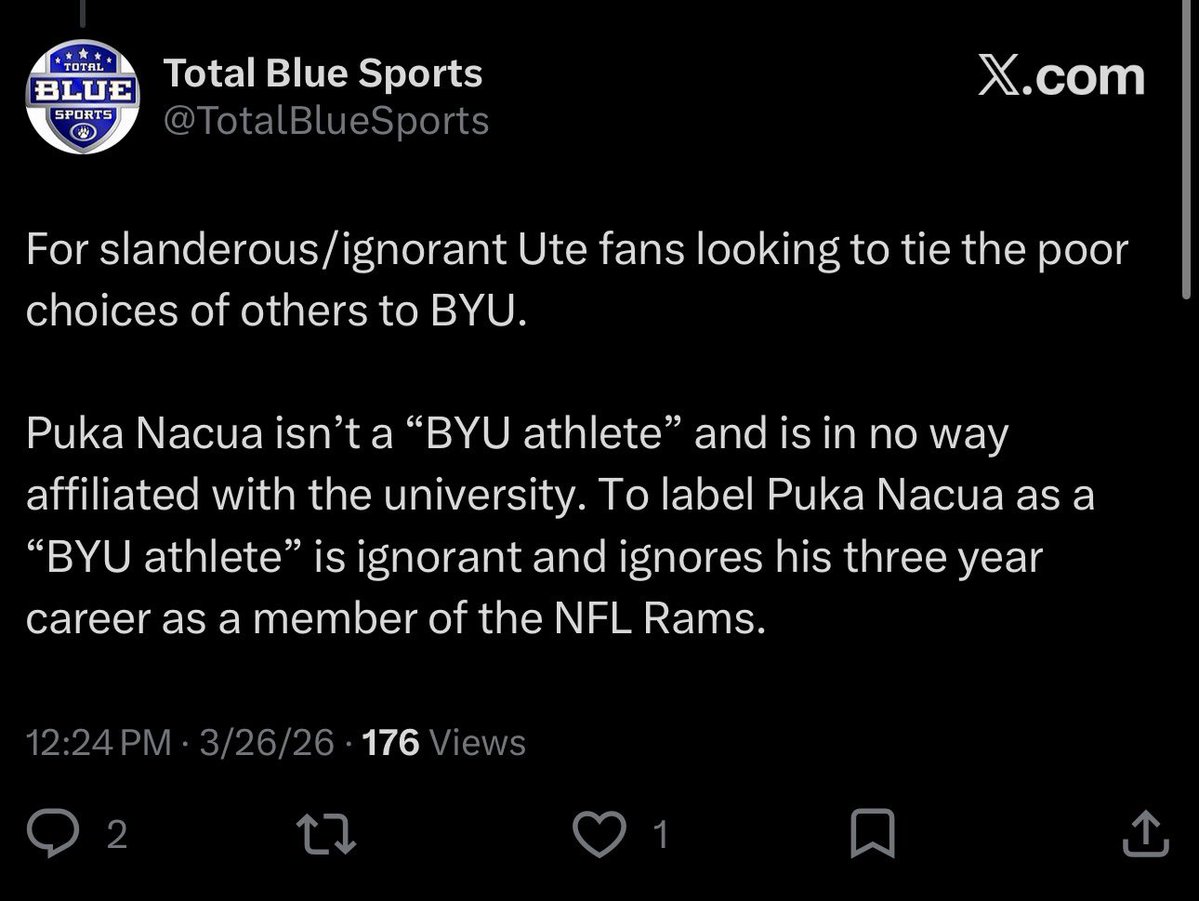1199x901 pixels.
Task: View the reply count number 2
Action: [116, 834]
